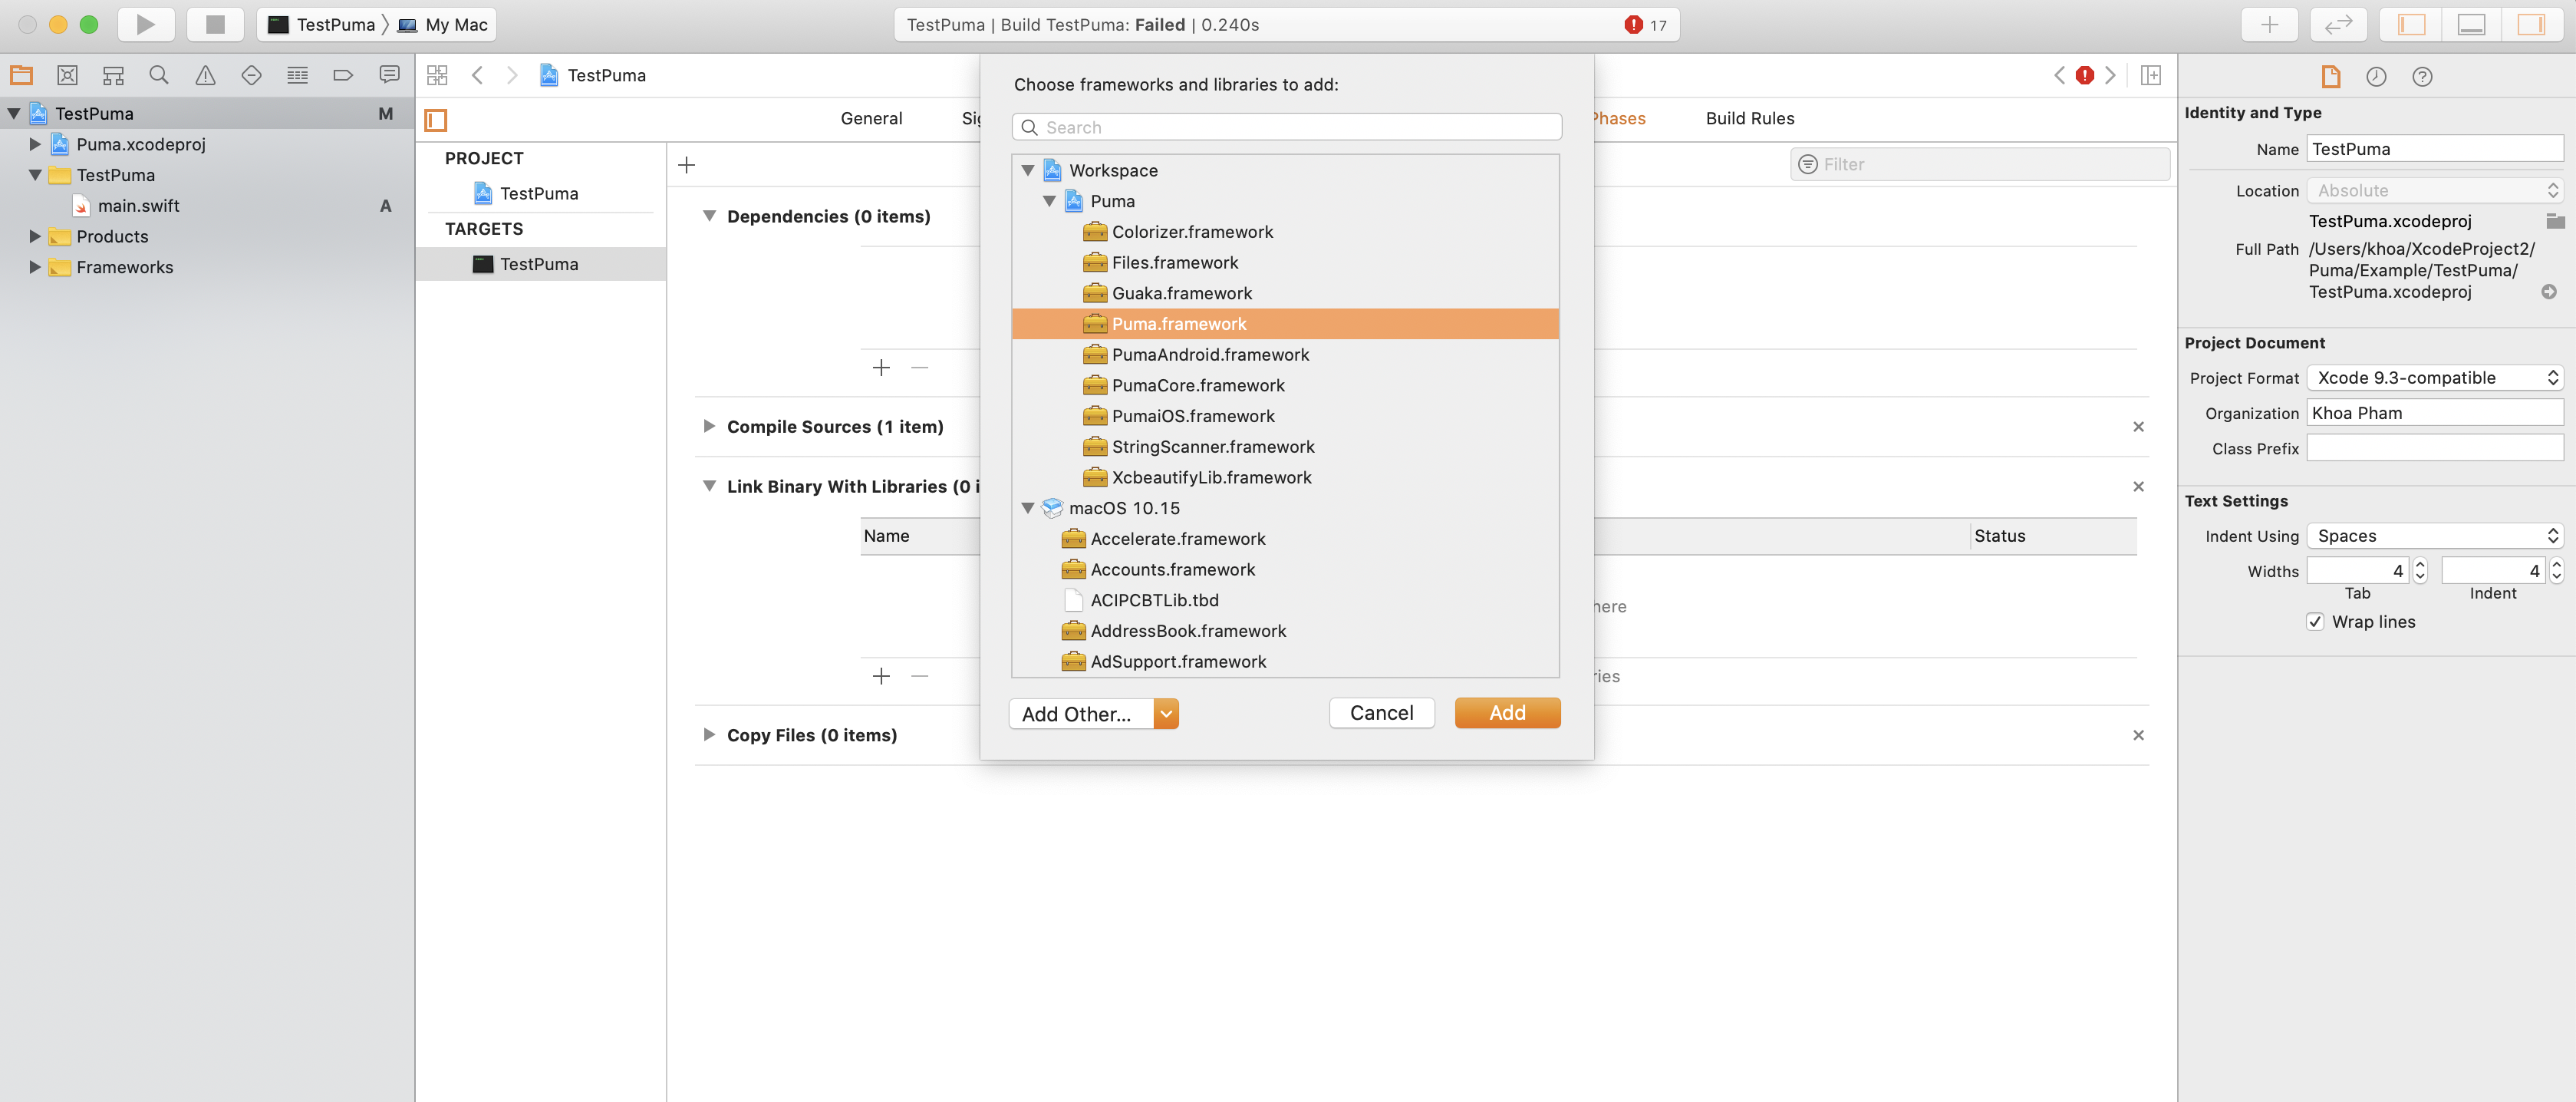
Task: Expand the Frameworks folder in navigator
Action: (35, 267)
